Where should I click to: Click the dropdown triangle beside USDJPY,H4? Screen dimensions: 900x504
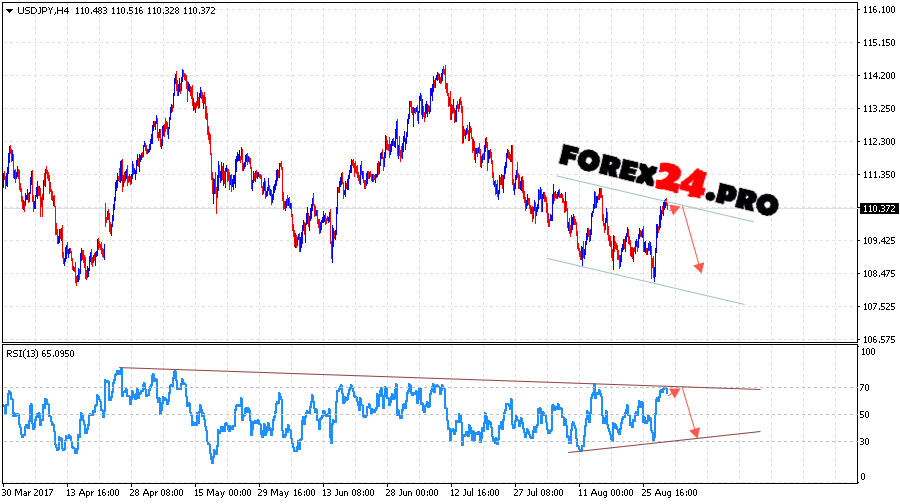pyautogui.click(x=9, y=10)
